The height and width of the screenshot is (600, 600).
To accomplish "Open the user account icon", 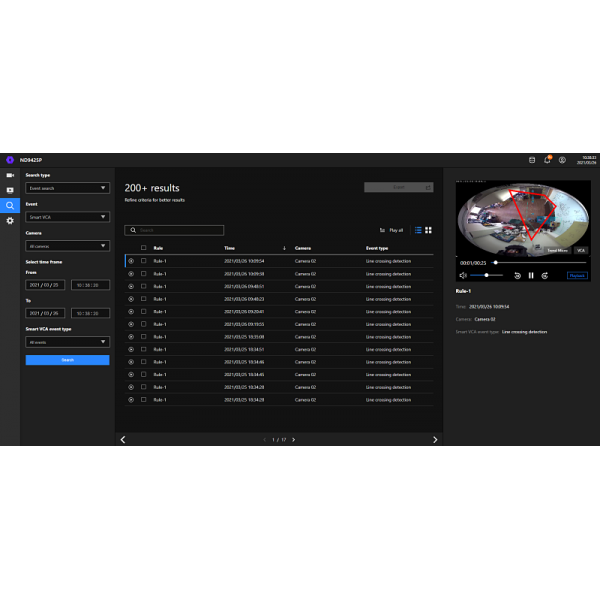I will 562,160.
